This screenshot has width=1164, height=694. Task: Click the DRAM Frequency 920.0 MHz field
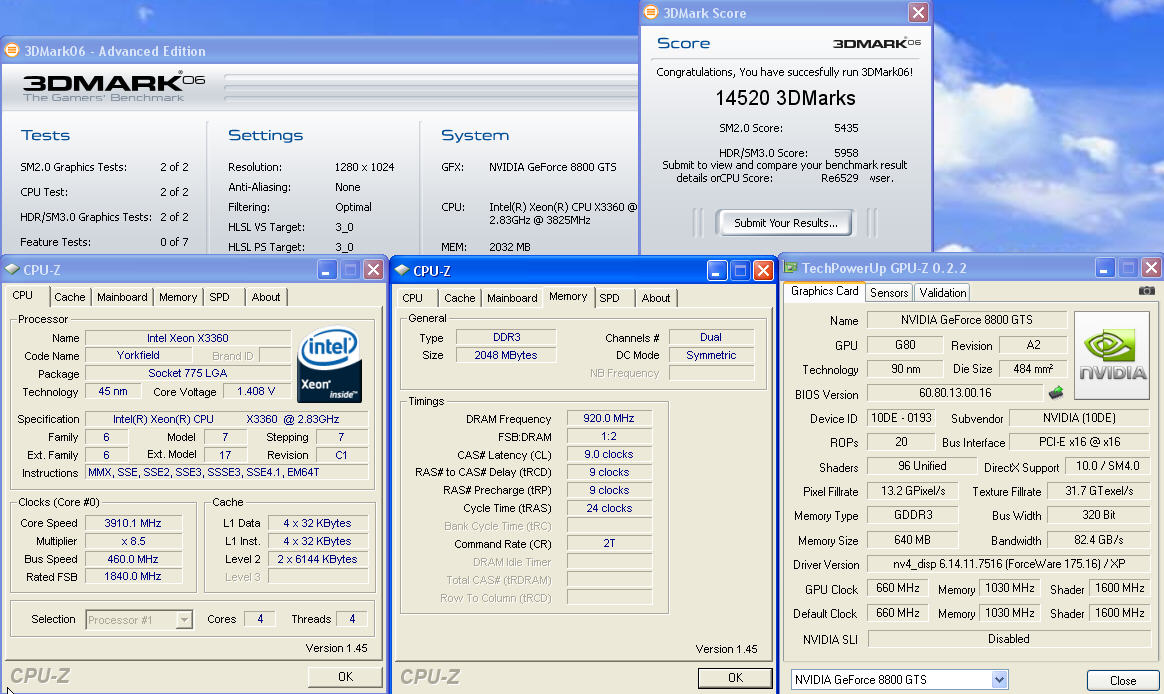click(x=609, y=419)
